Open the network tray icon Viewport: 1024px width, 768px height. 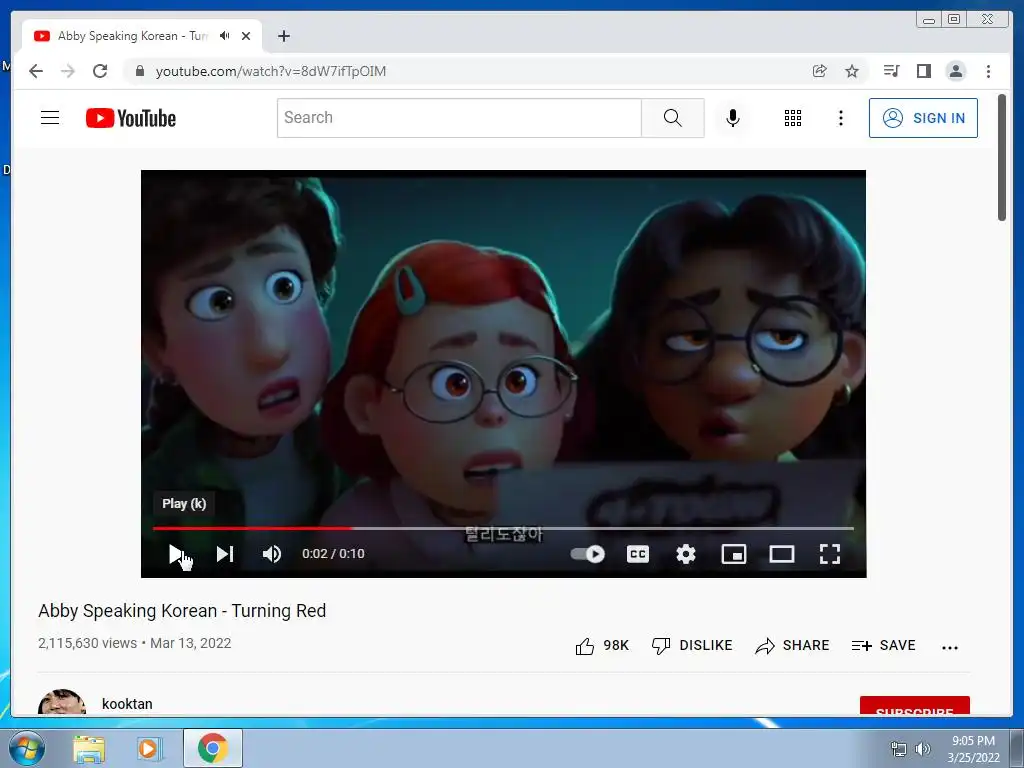click(x=899, y=749)
